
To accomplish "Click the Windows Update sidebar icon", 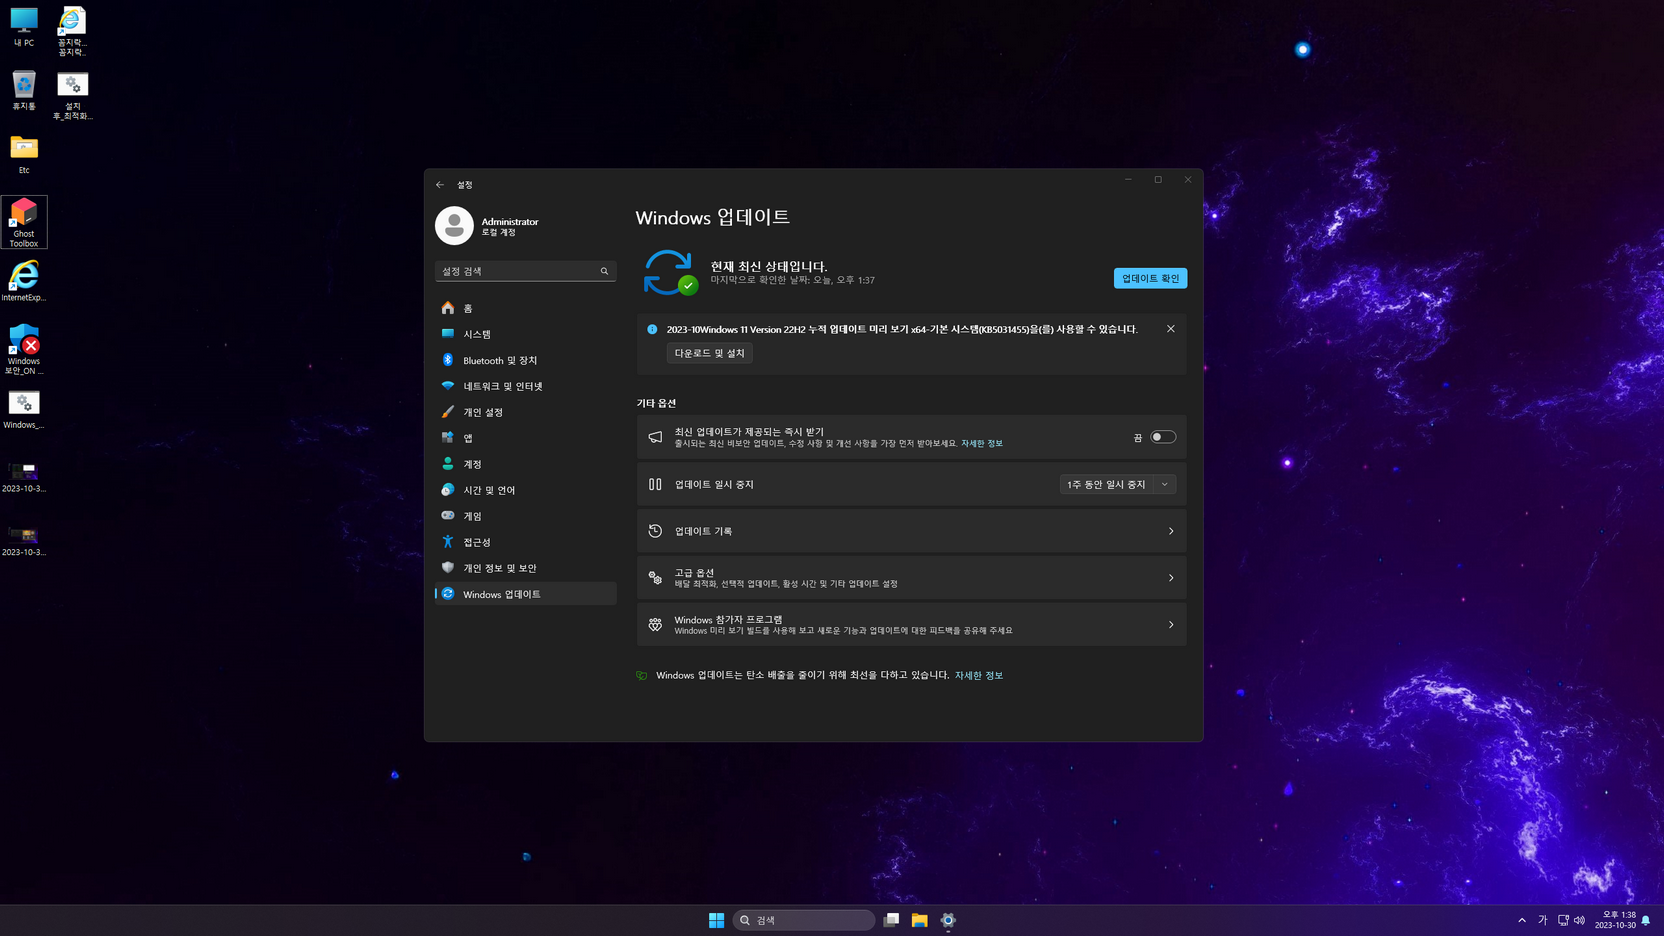I will coord(448,594).
